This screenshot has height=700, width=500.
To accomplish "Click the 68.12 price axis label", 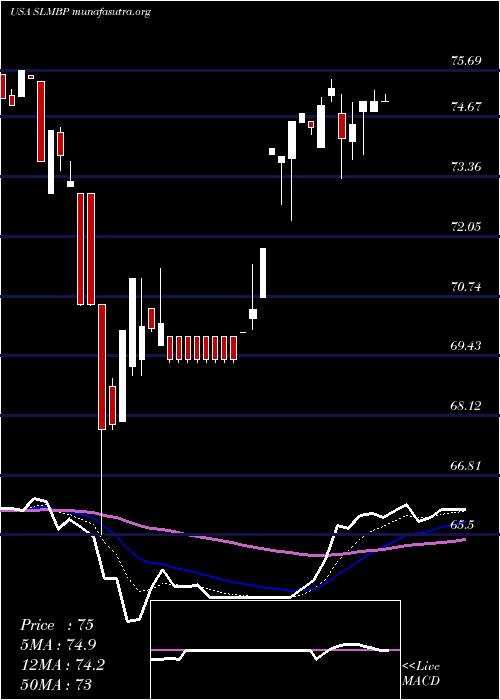I will coord(466,406).
